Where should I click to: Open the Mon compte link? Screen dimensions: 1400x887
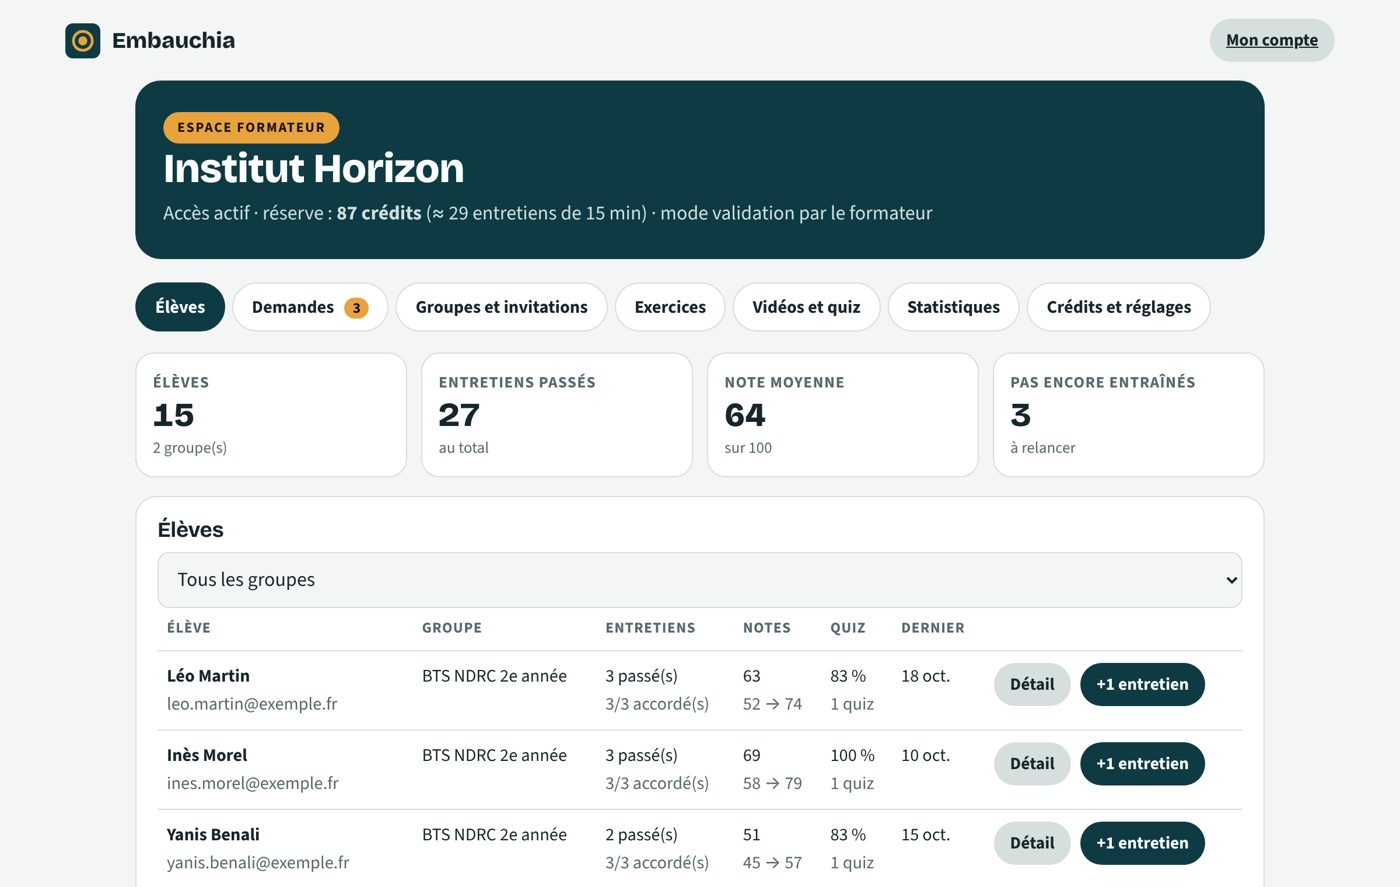coord(1272,40)
